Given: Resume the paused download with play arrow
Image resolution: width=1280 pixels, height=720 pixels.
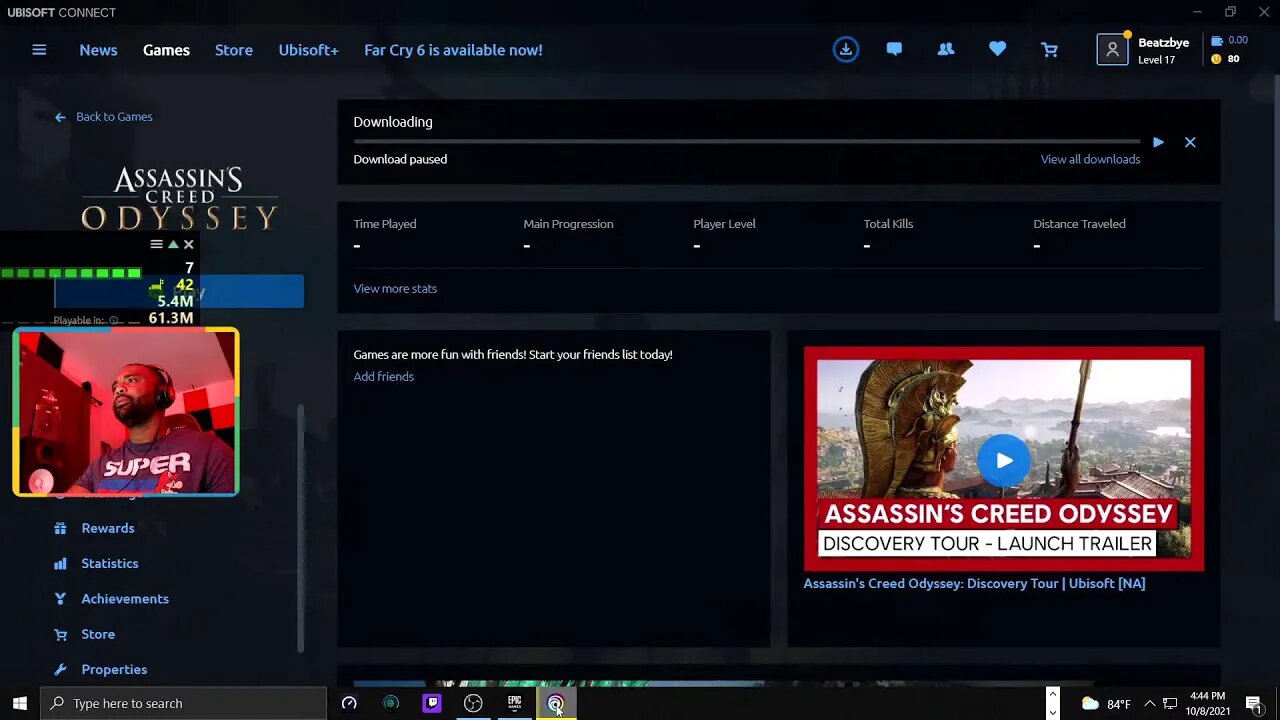Looking at the screenshot, I should pyautogui.click(x=1158, y=142).
